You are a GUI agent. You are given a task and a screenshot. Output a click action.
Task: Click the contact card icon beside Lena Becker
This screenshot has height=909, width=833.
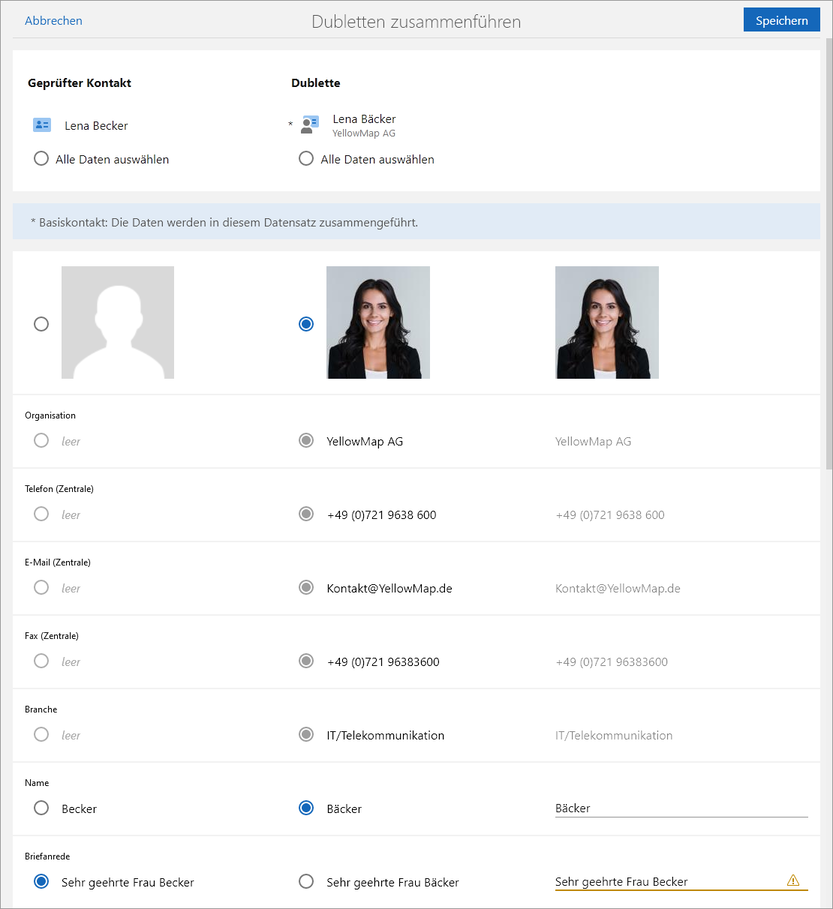point(41,124)
